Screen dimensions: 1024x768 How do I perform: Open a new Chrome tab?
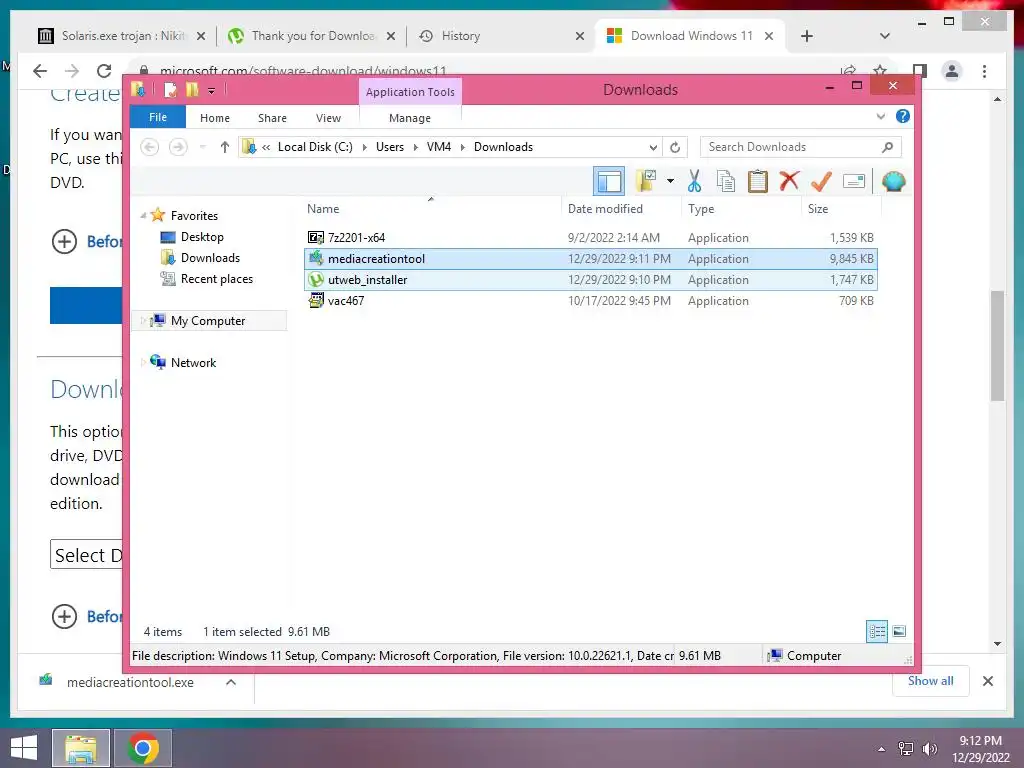coord(807,36)
